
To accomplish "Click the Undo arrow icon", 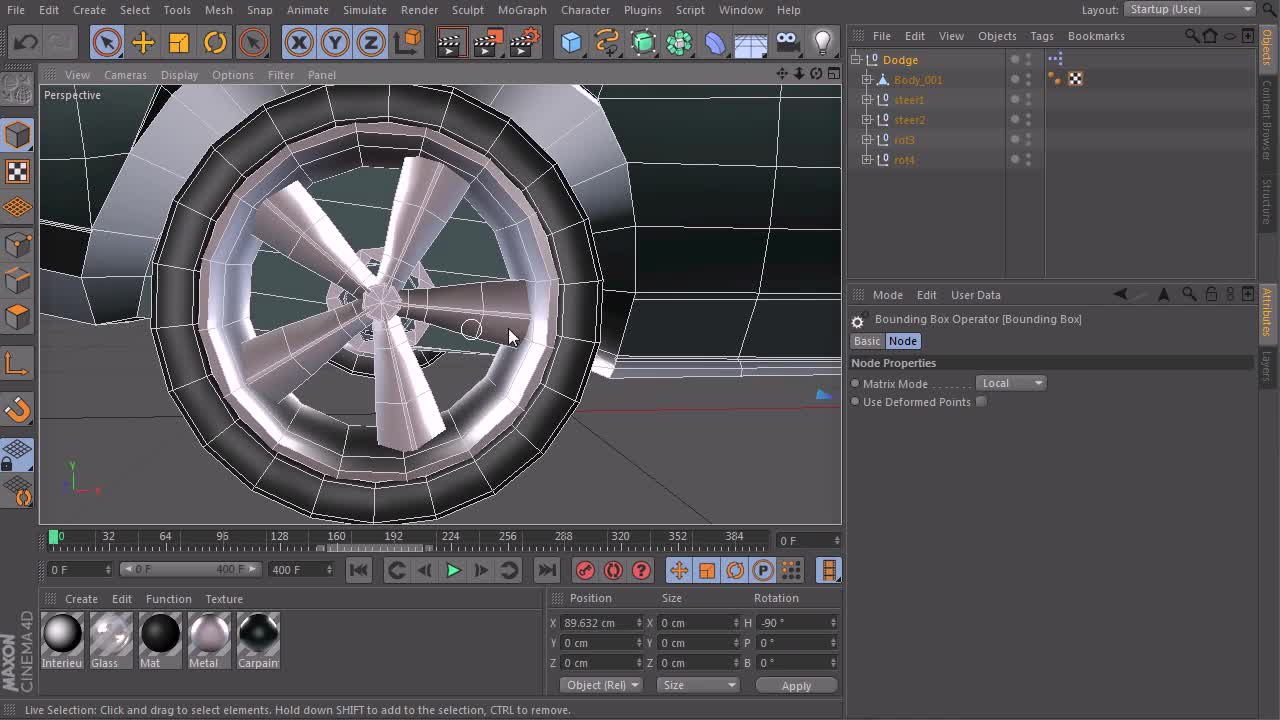I will 26,42.
